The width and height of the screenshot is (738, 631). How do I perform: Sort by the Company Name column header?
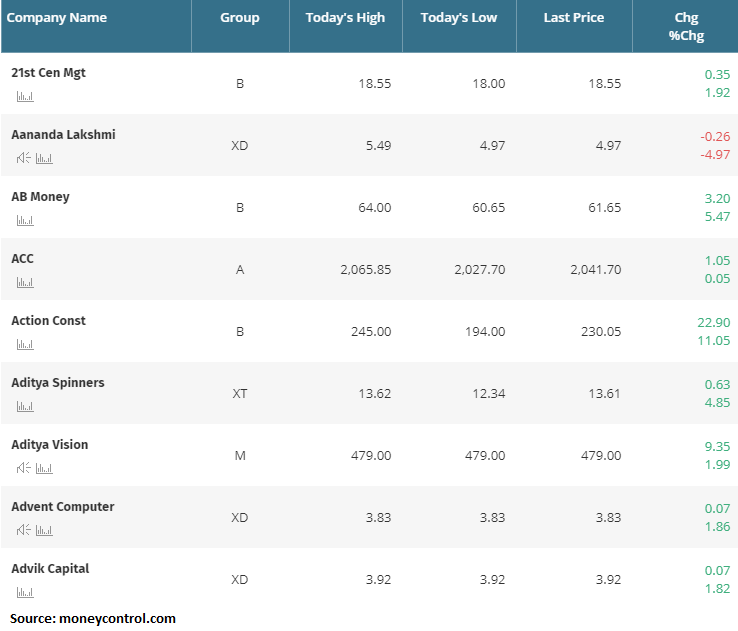[57, 18]
